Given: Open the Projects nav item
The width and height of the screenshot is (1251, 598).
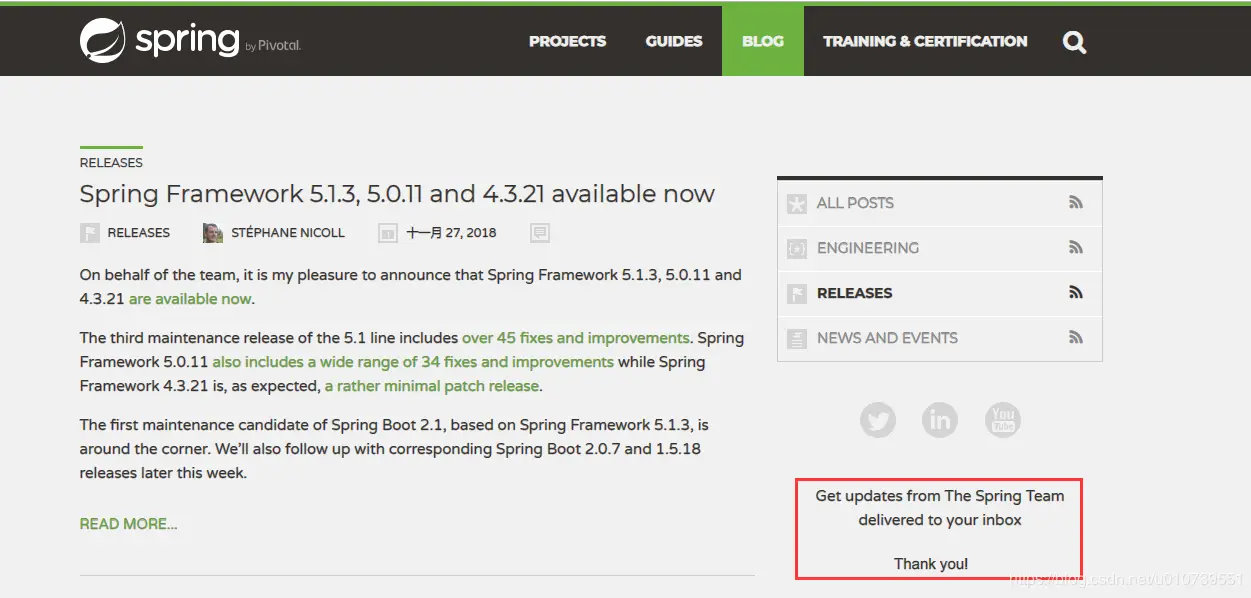Looking at the screenshot, I should click(x=567, y=41).
